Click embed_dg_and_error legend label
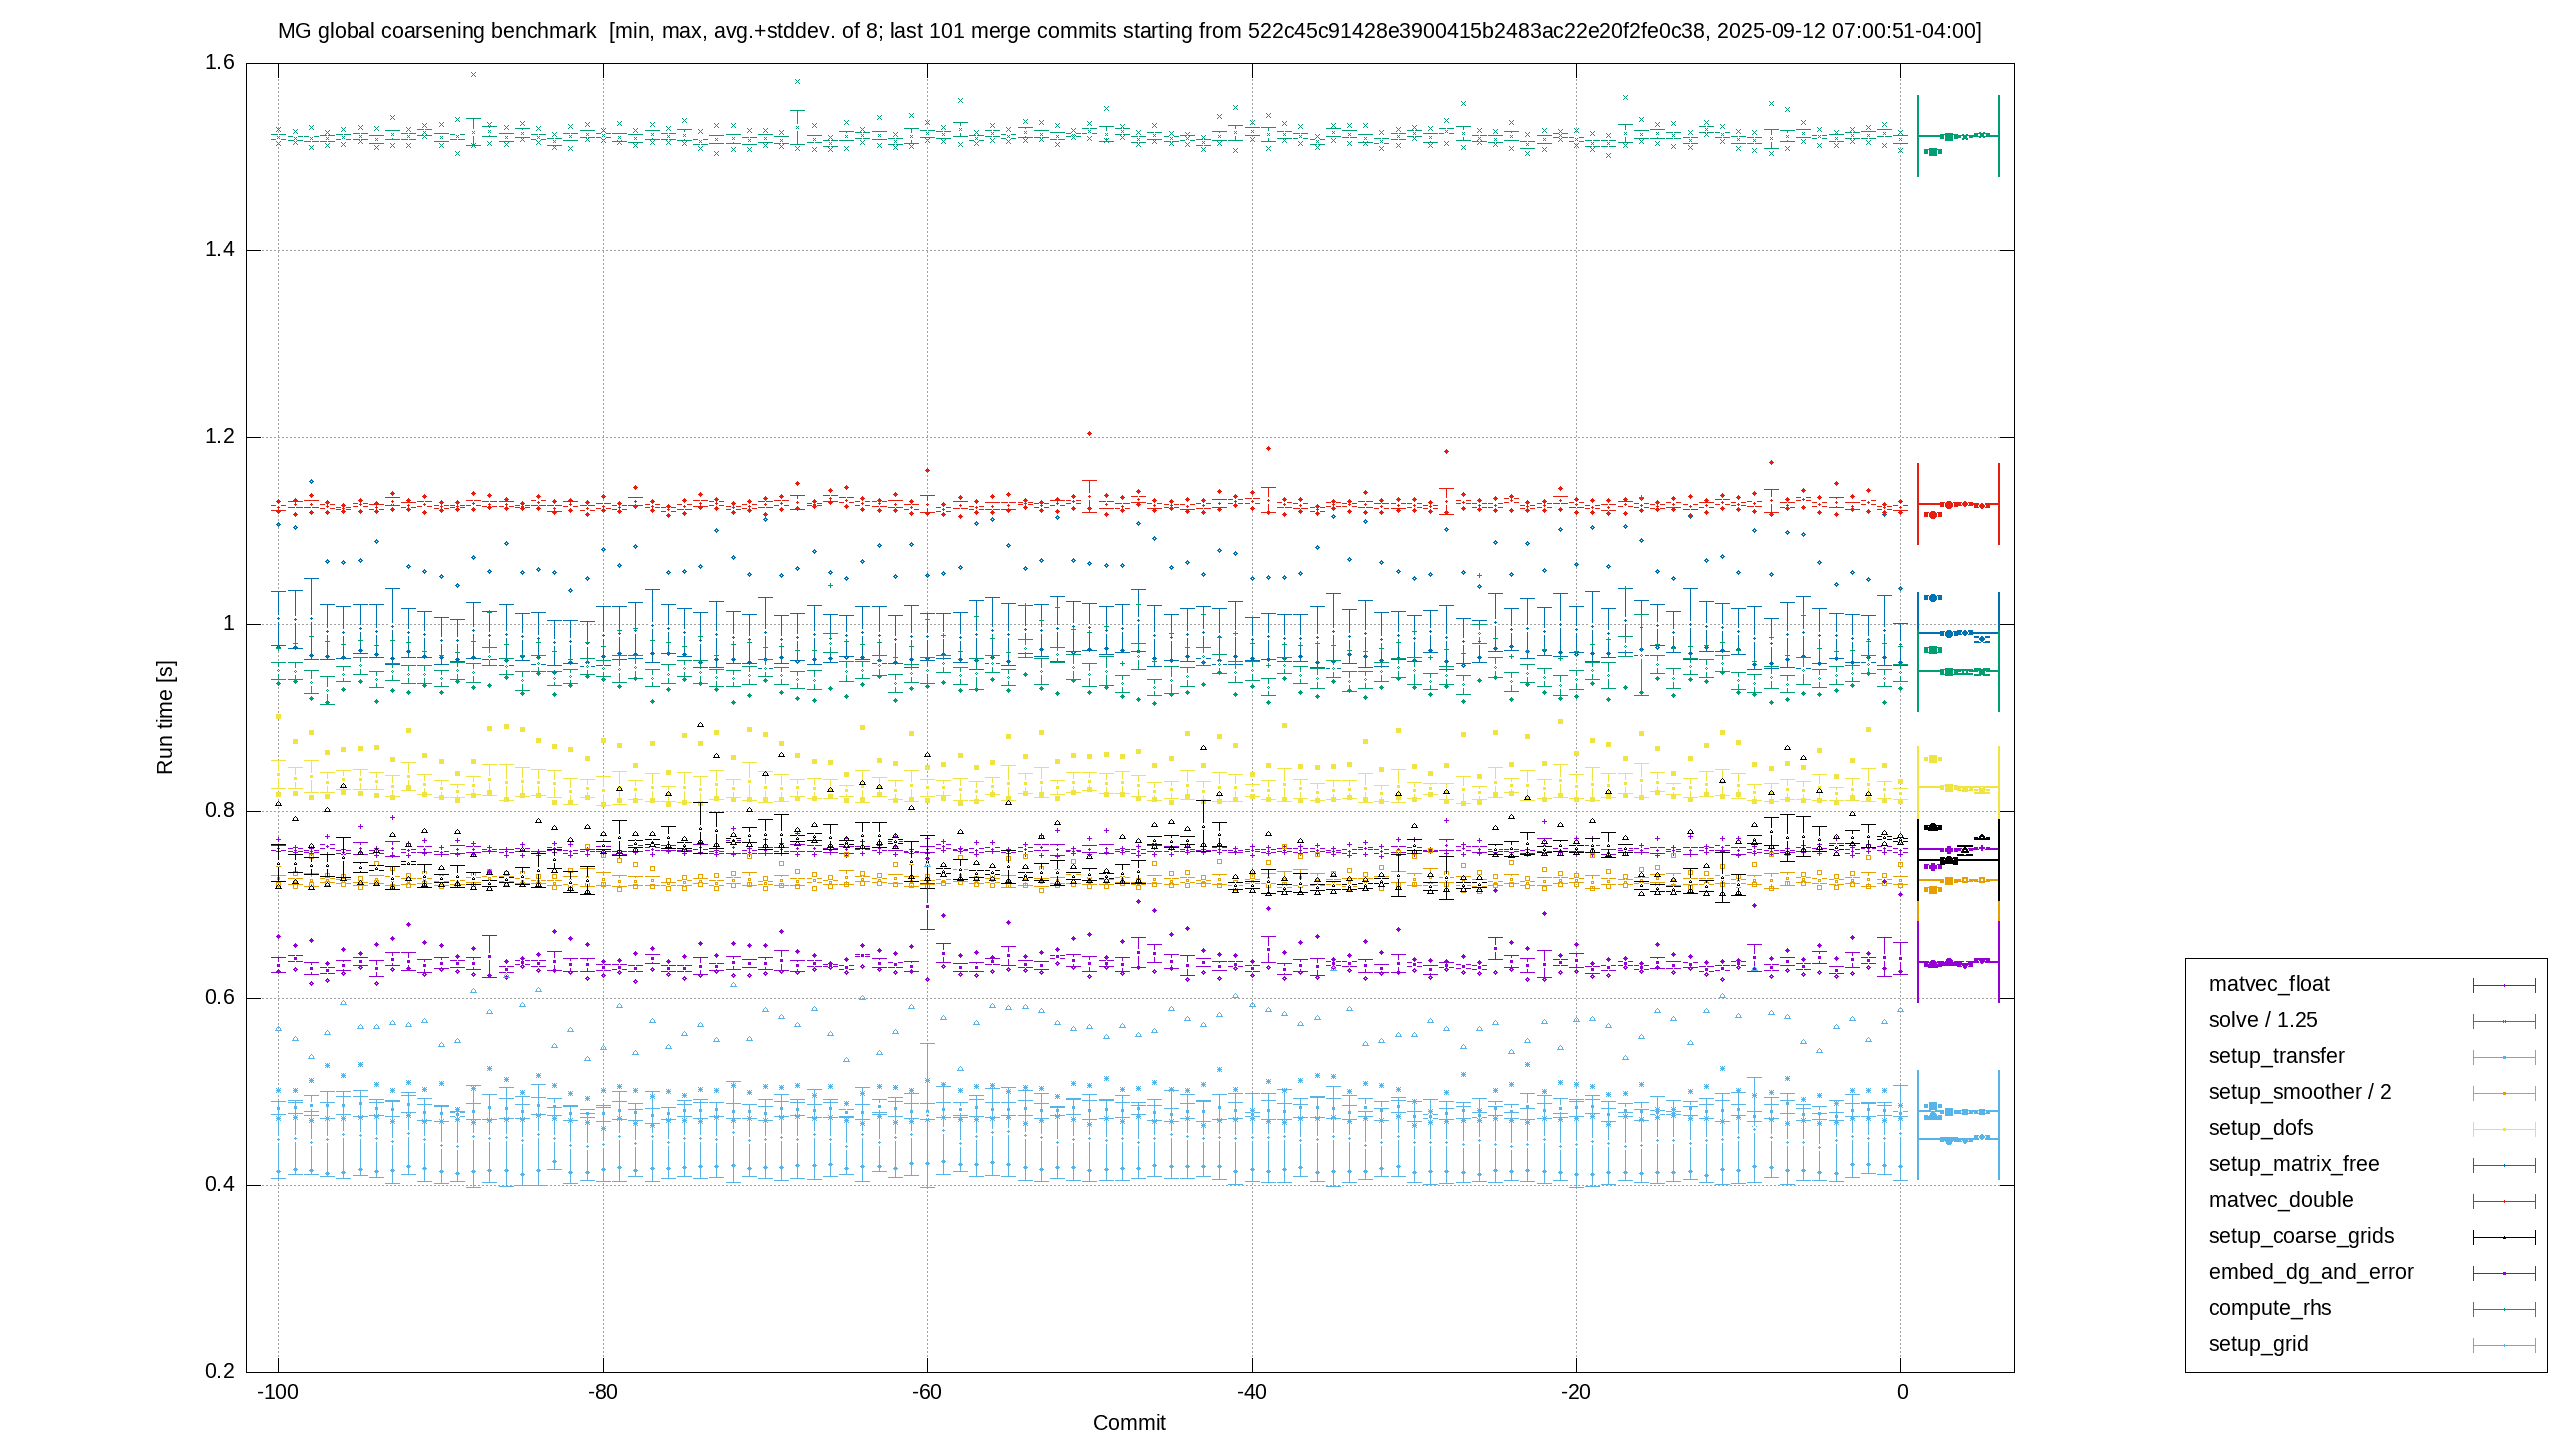The image size is (2560, 1440). [x=2311, y=1272]
